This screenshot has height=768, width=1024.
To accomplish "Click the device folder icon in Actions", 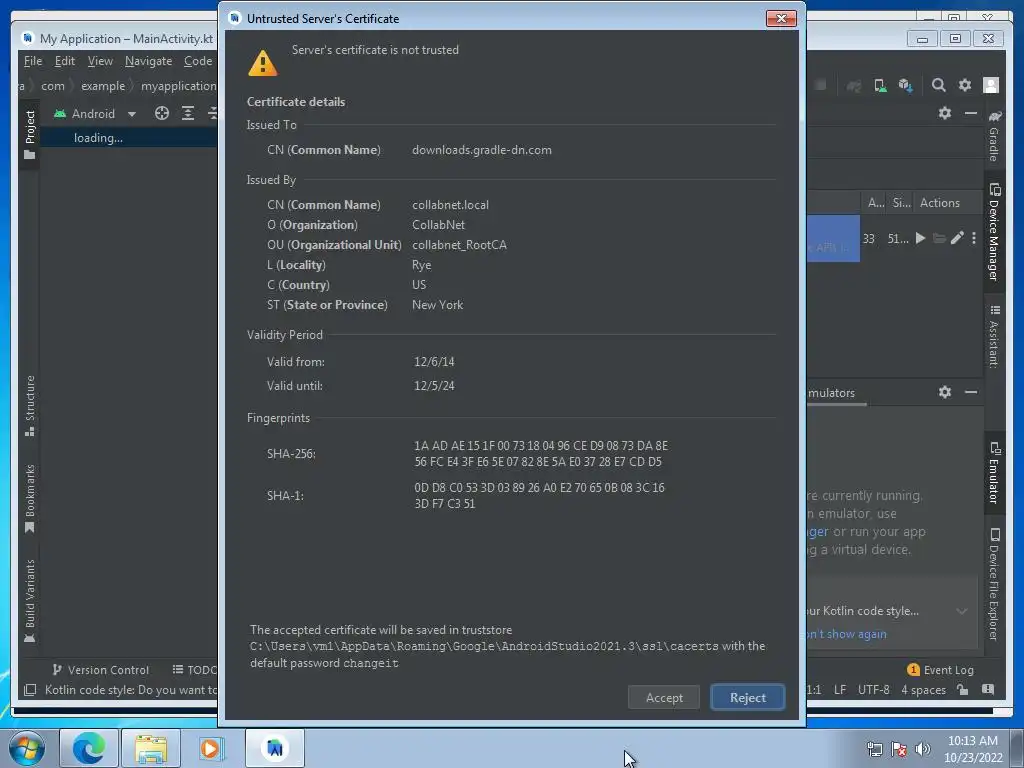I will tap(939, 238).
